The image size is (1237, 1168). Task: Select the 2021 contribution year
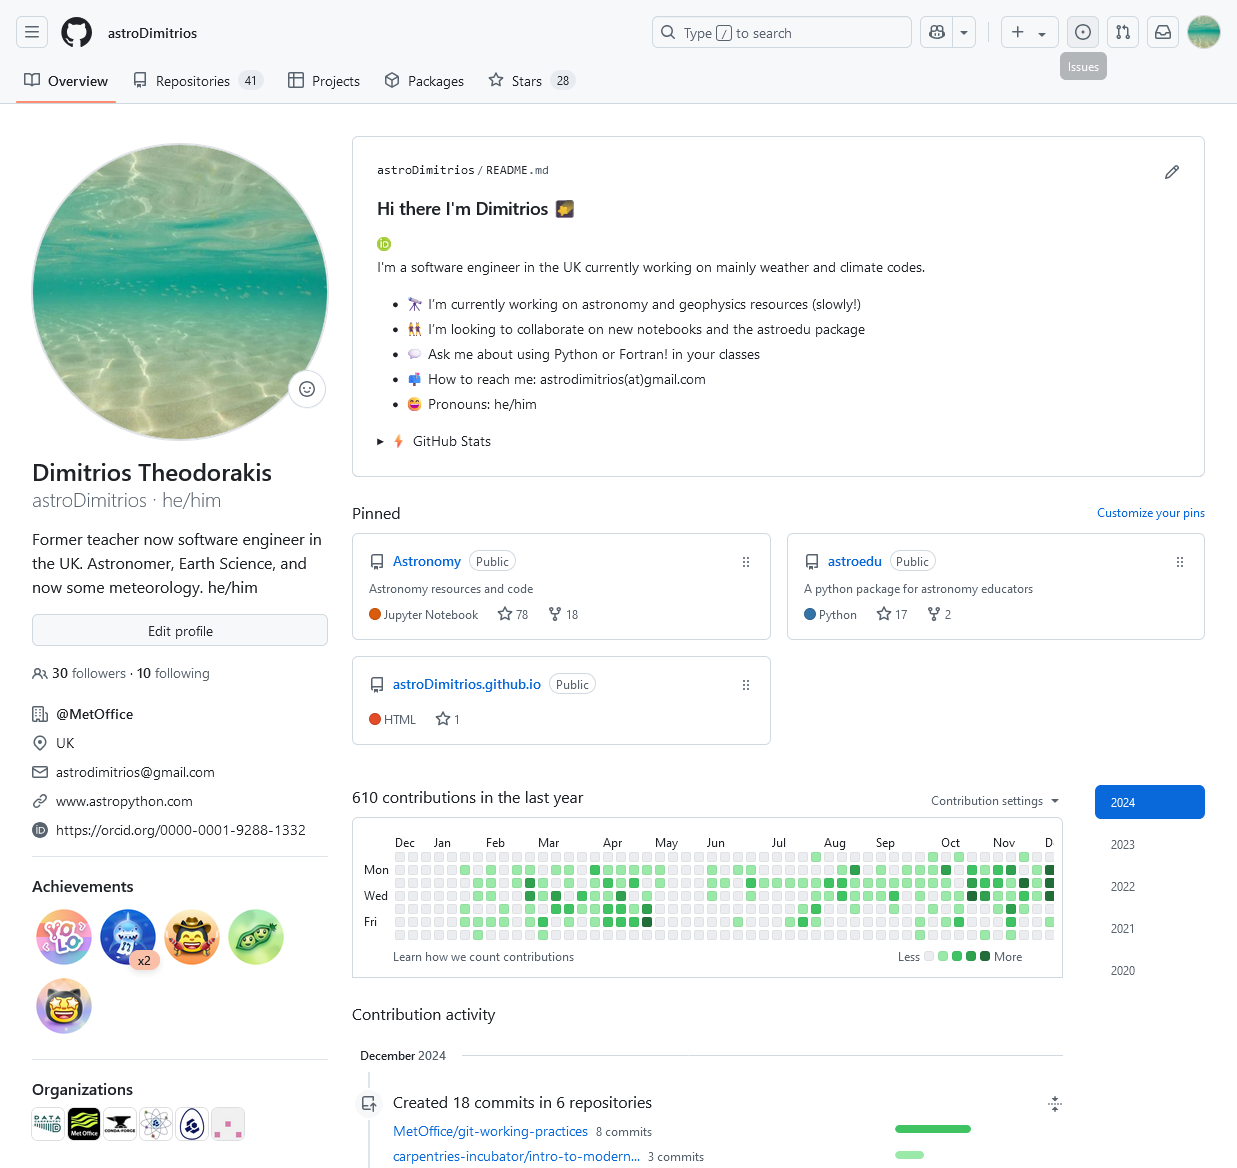coord(1150,928)
